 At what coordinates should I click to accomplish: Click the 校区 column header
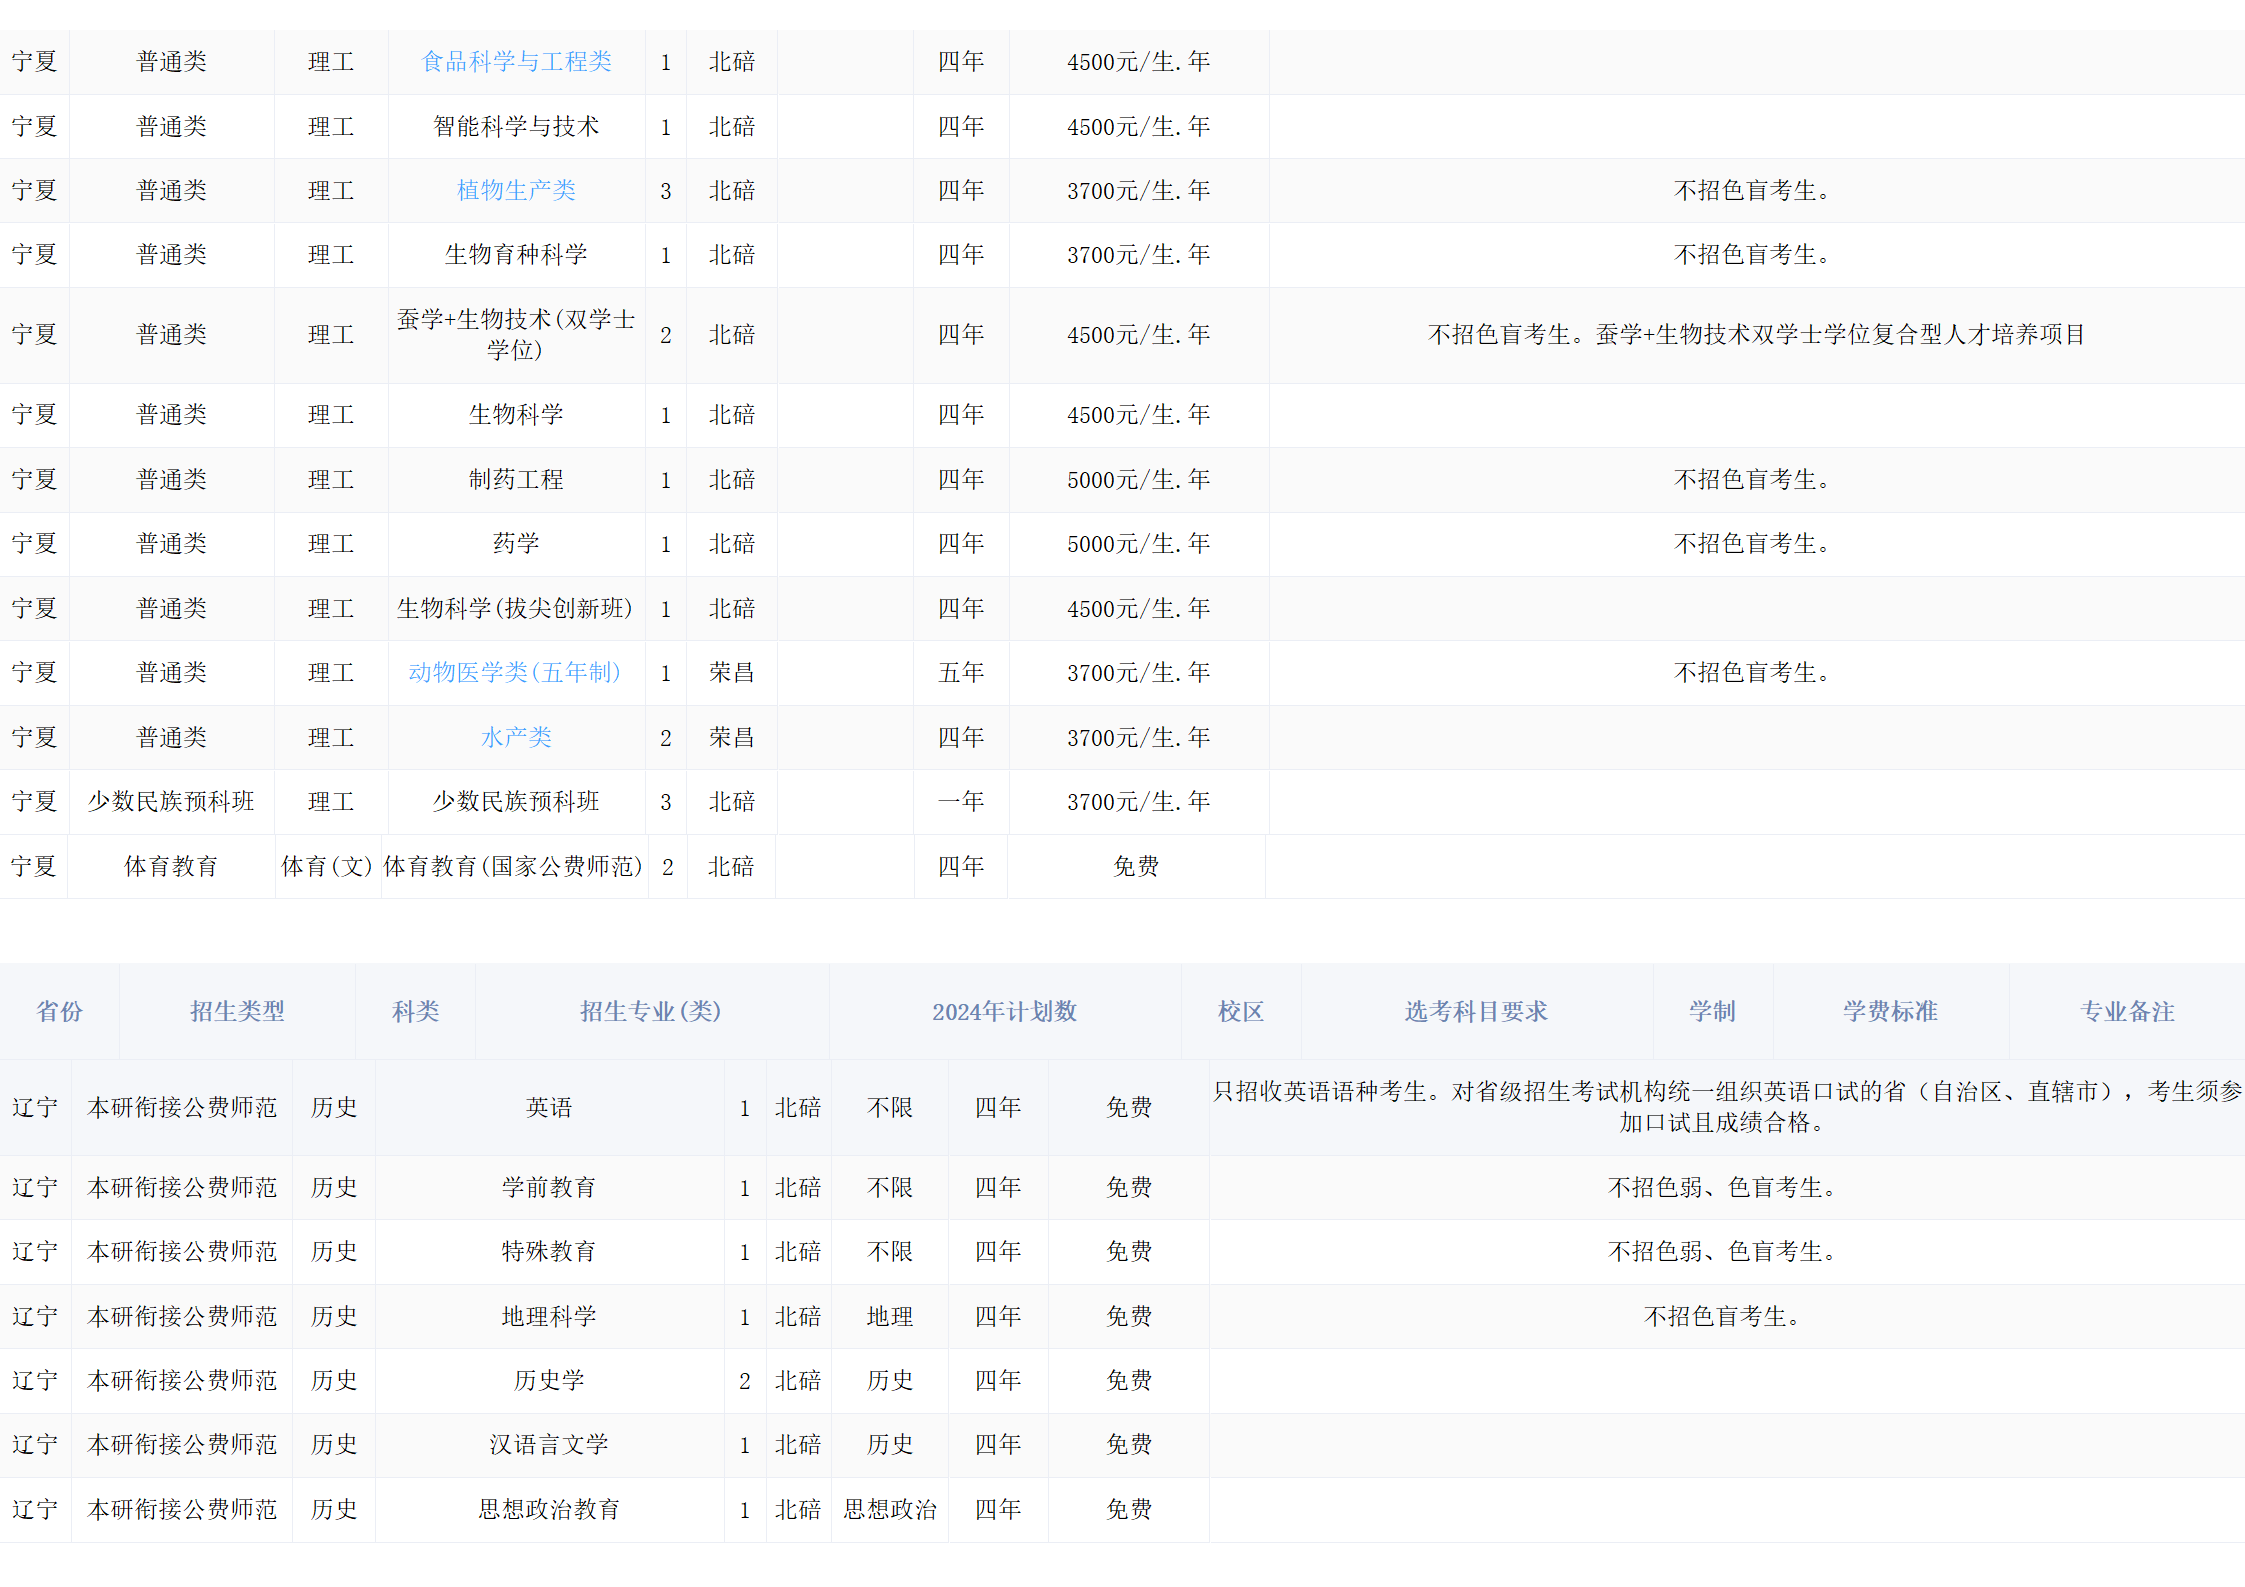1240,1011
